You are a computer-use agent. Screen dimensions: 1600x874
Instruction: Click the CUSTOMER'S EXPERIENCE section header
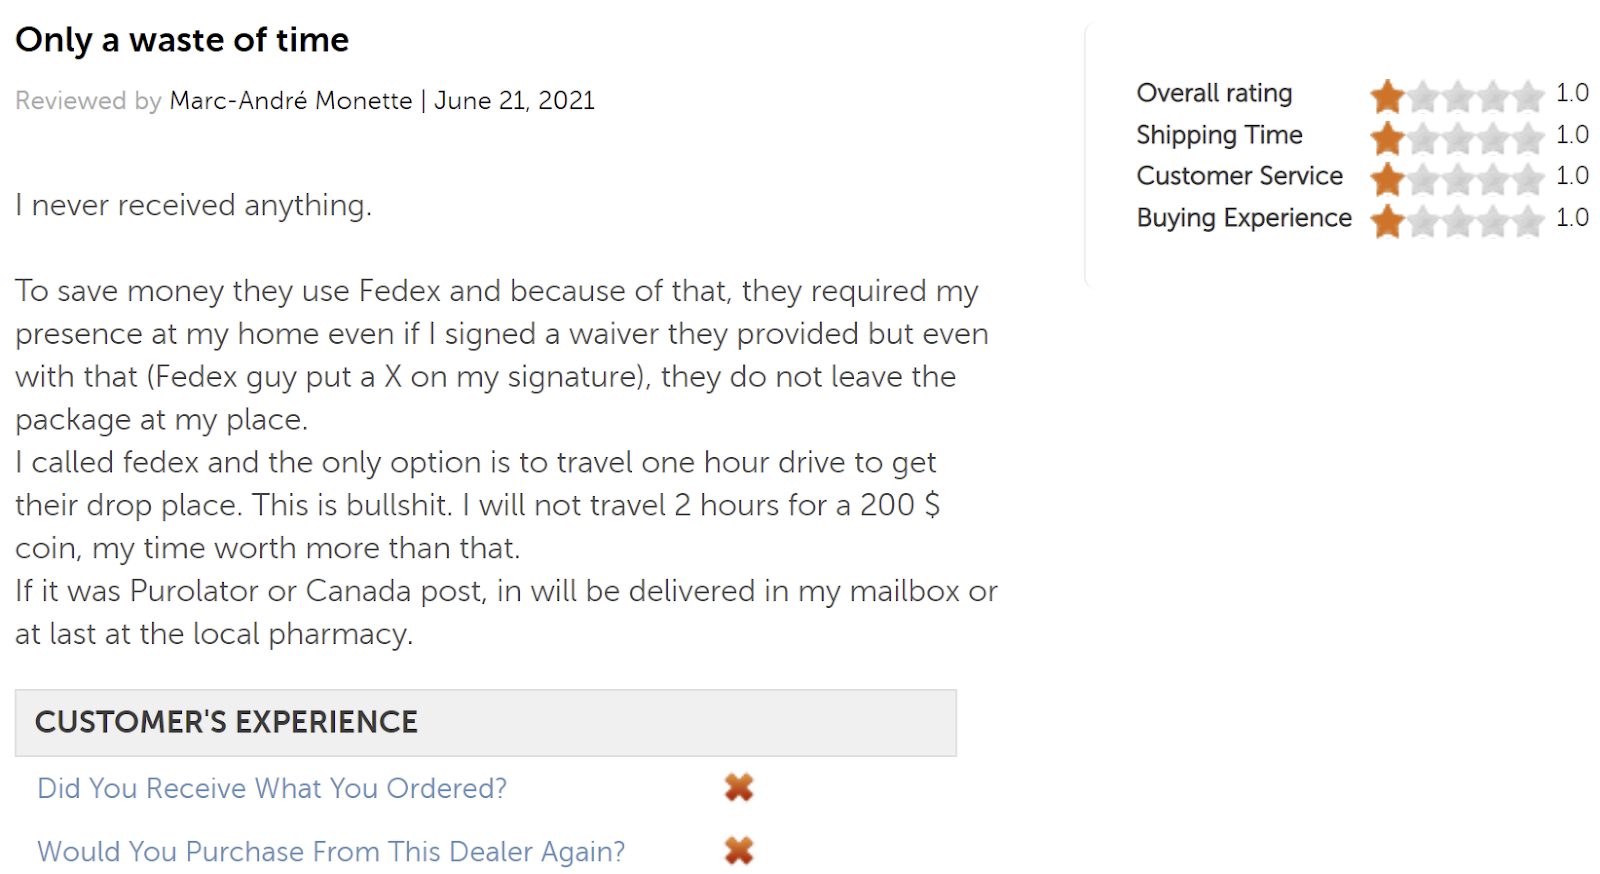click(486, 722)
